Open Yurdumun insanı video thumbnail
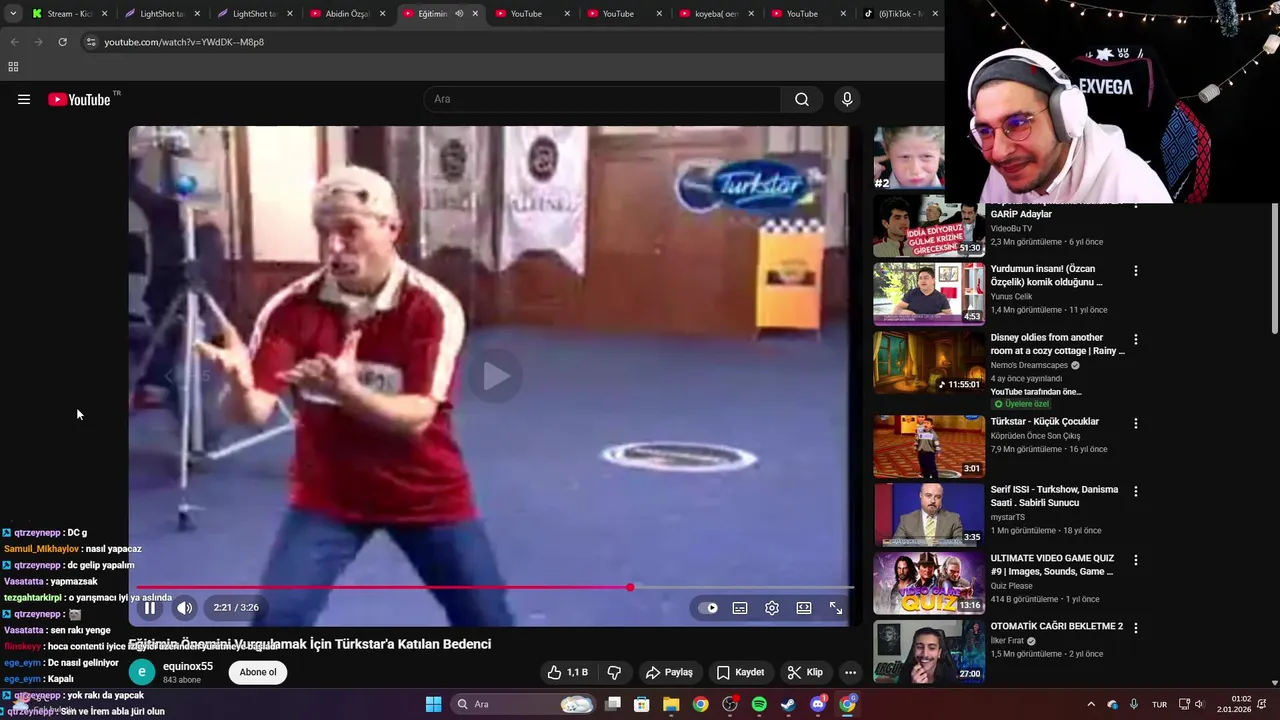The image size is (1280, 720). coord(929,294)
